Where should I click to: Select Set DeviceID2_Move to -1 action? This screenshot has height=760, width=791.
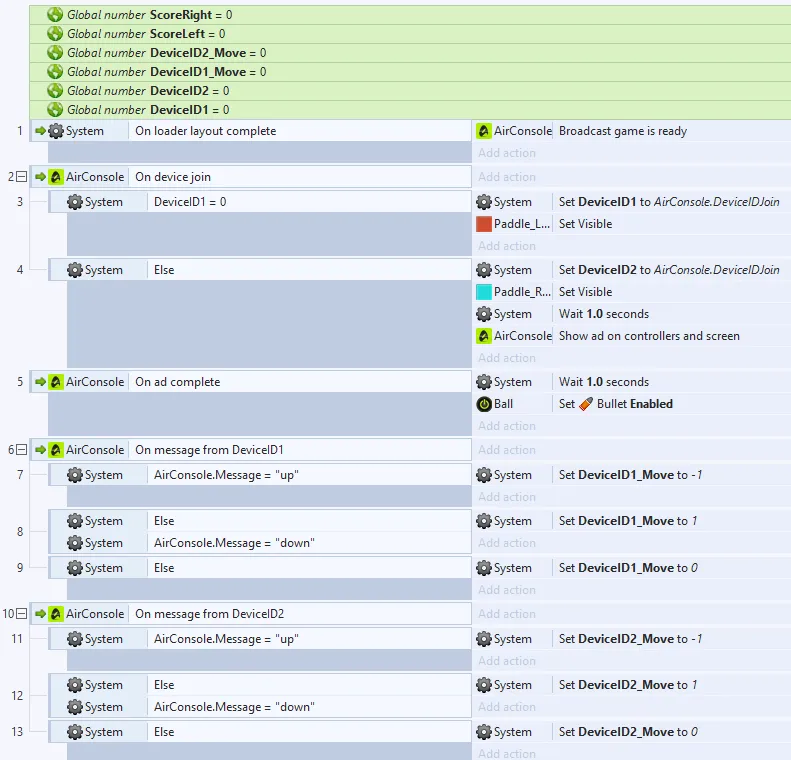tap(633, 639)
